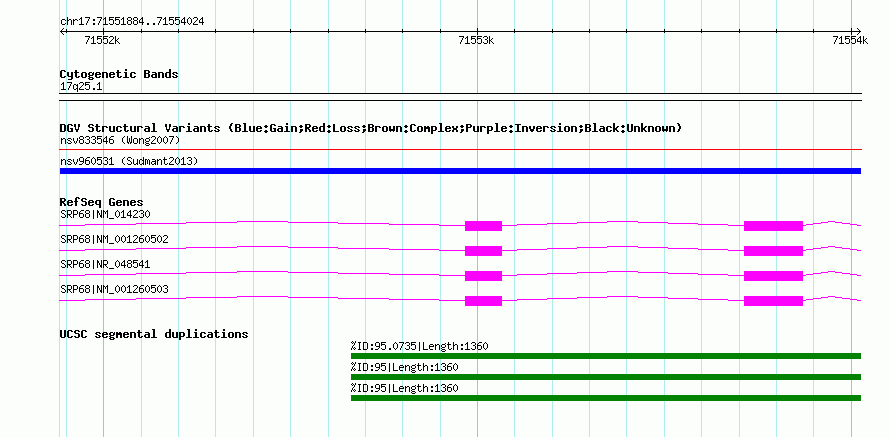Click the SRP68|NM_001260503 transcript label
890x437 pixels.
click(114, 289)
